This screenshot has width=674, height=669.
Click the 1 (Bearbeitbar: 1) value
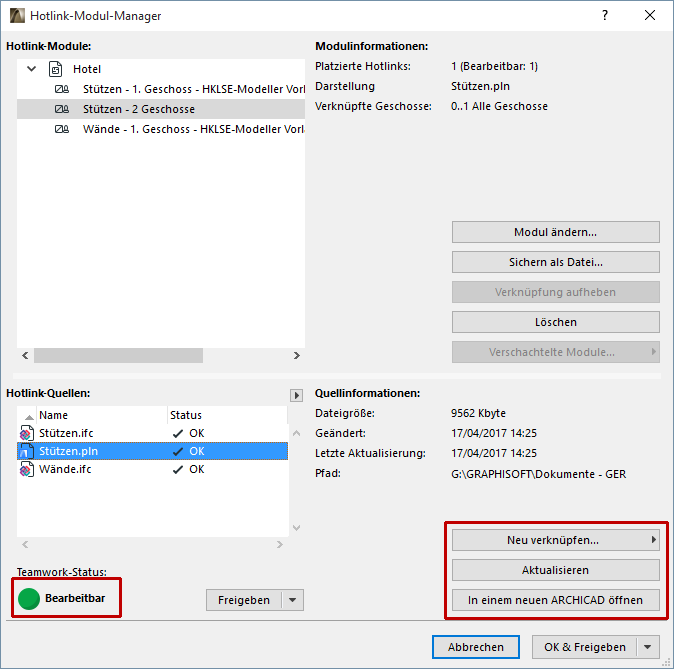click(494, 66)
